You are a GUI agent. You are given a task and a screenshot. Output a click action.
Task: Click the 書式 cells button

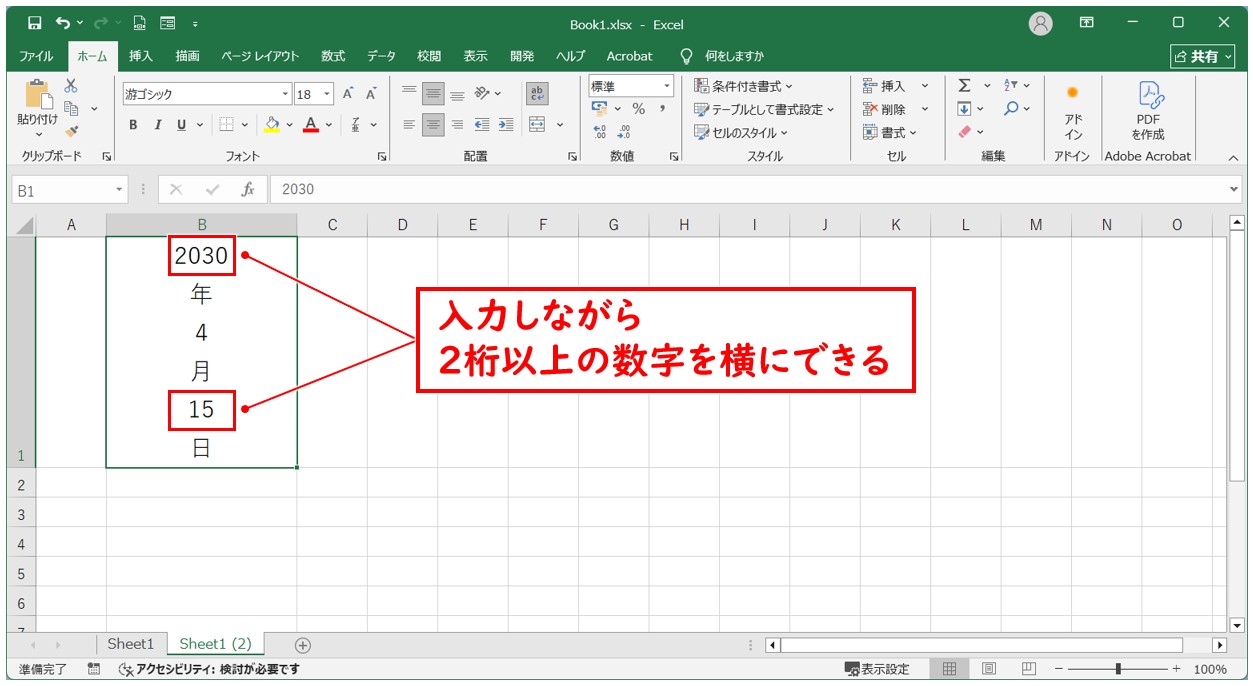(889, 132)
